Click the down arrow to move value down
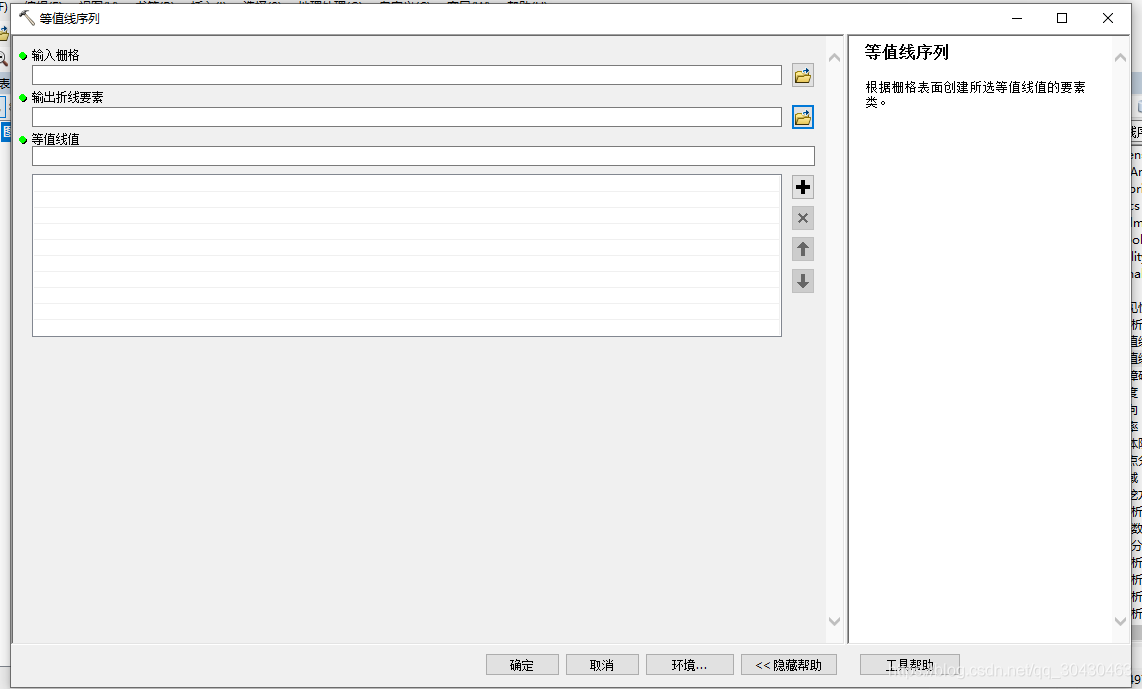This screenshot has width=1142, height=689. (802, 281)
